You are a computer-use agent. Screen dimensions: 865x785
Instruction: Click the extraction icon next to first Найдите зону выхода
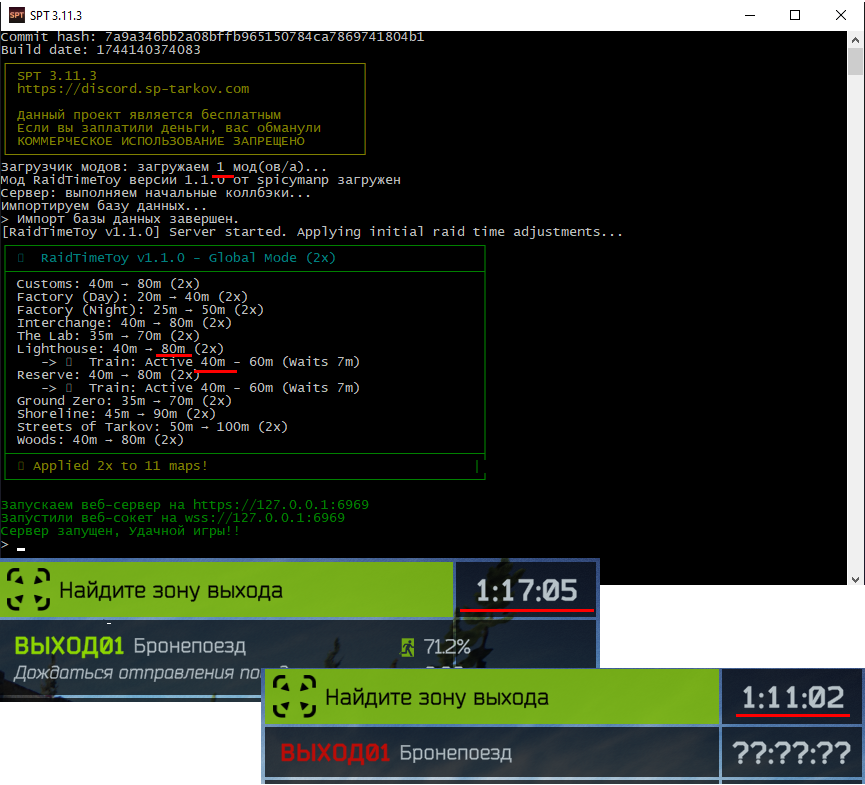28,590
